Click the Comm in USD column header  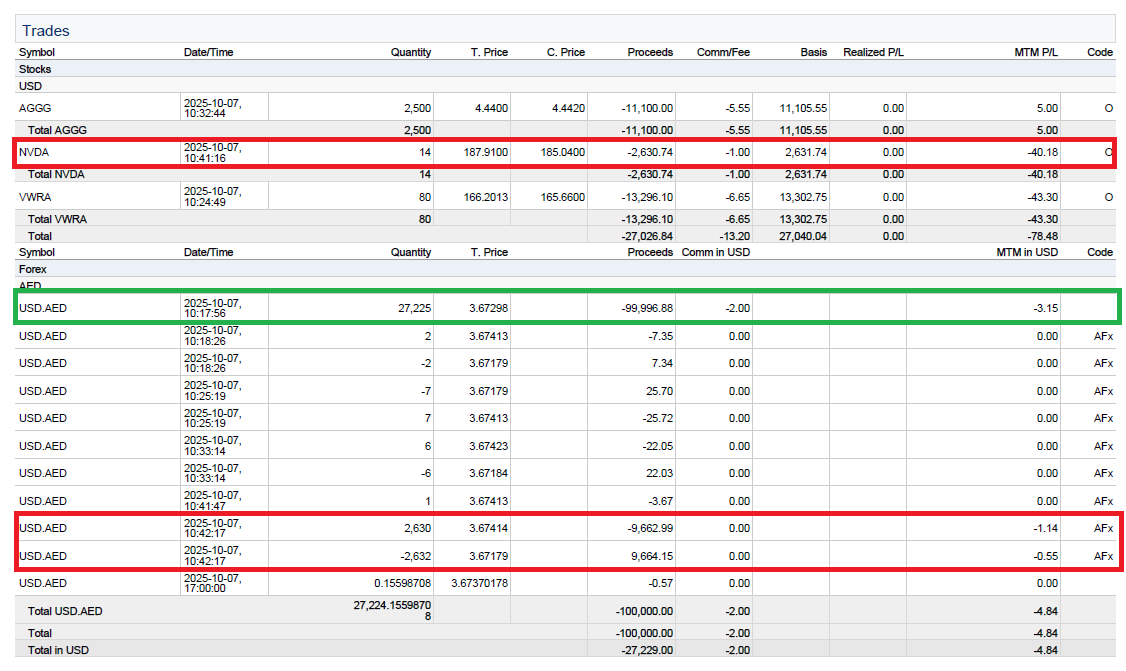coord(715,252)
